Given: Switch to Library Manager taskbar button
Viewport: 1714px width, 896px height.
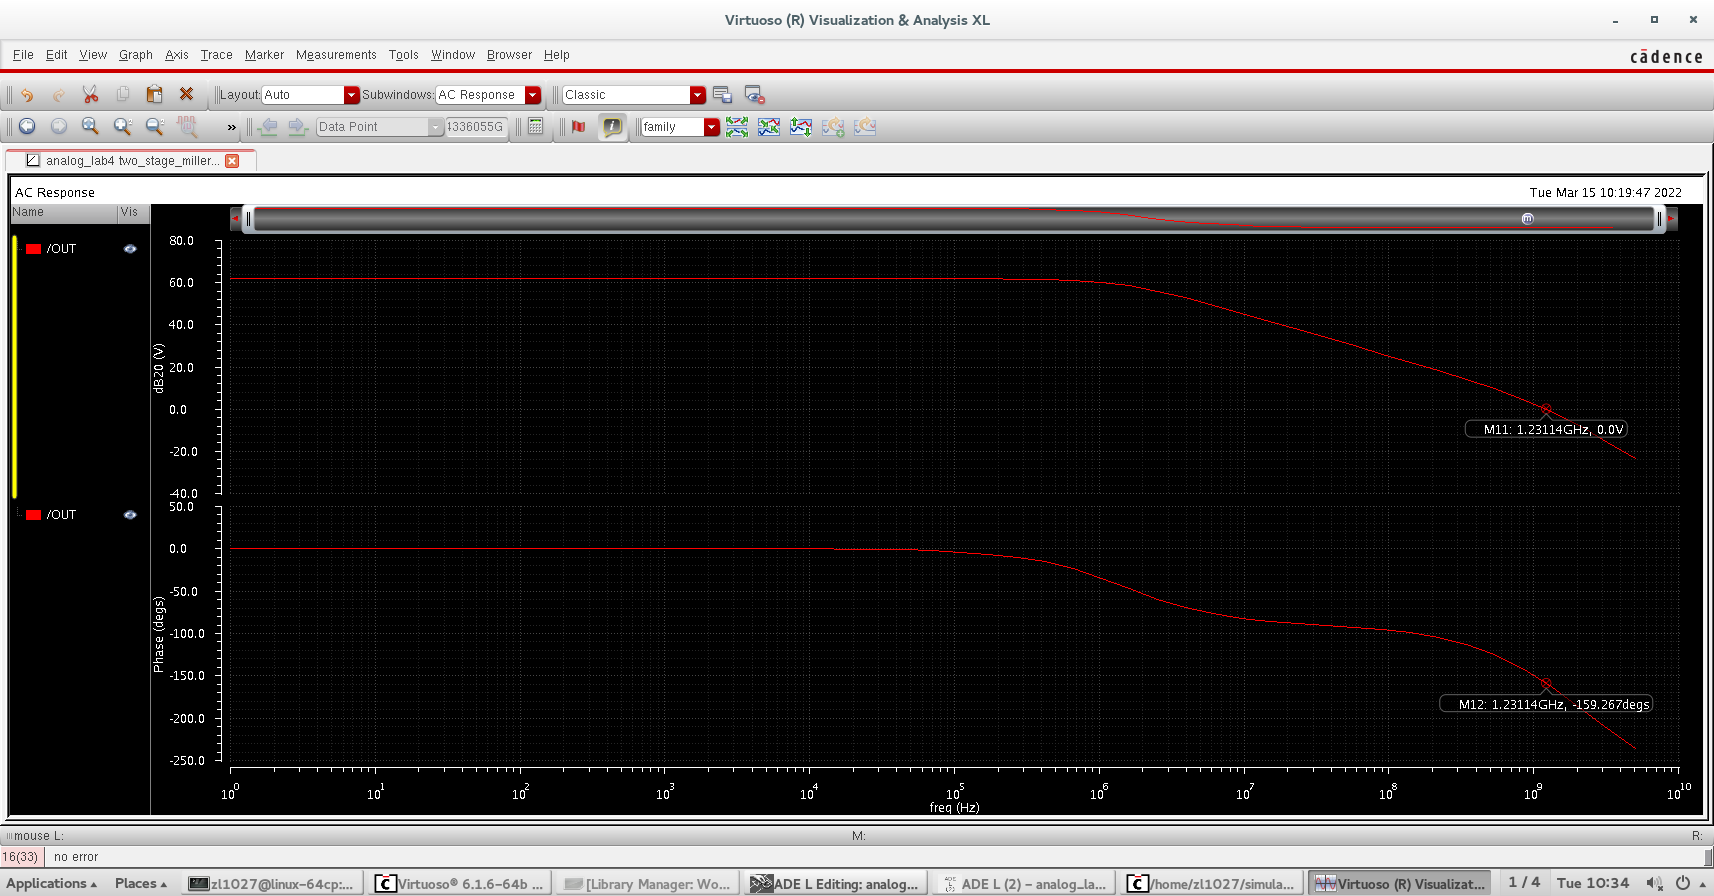Looking at the screenshot, I should pyautogui.click(x=647, y=884).
